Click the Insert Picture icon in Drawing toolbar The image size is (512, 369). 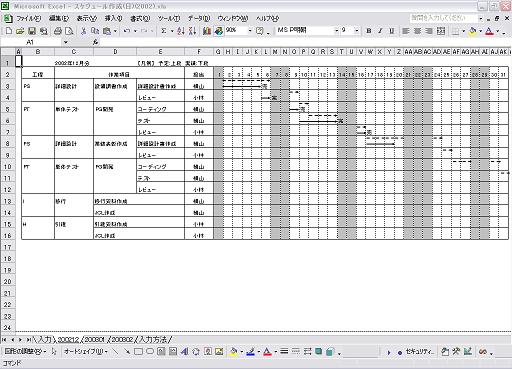click(x=219, y=351)
